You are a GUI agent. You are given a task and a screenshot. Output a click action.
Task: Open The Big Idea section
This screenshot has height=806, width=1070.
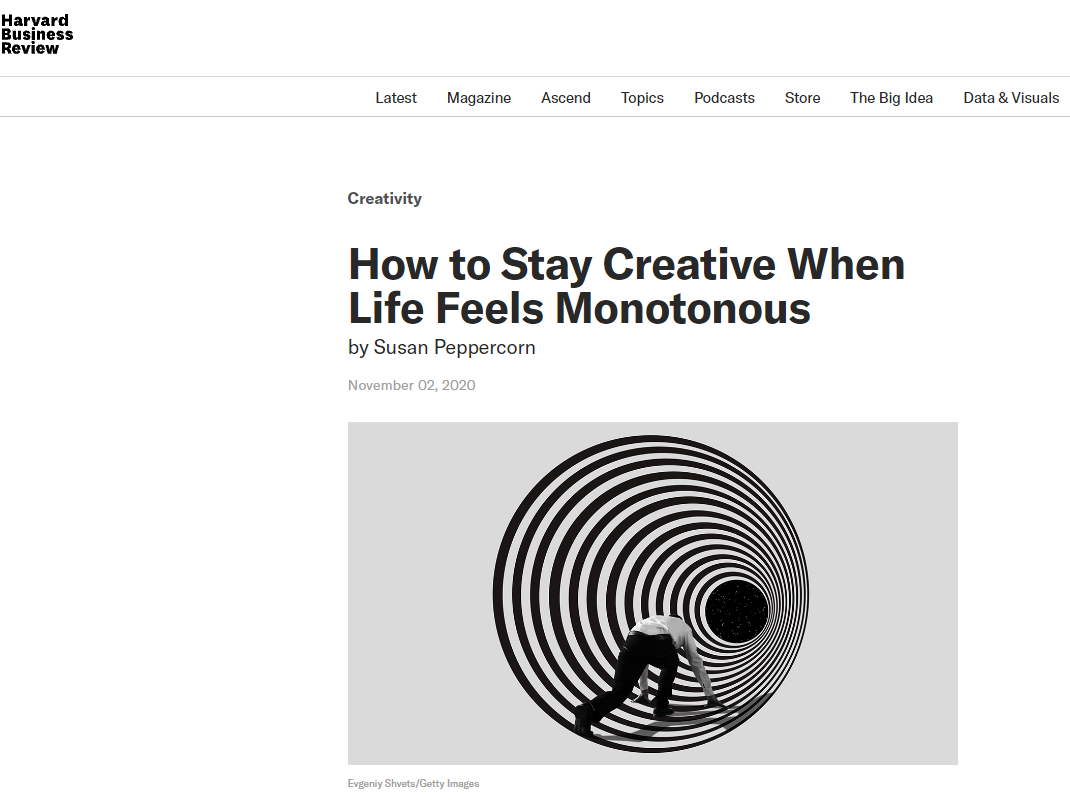click(891, 98)
